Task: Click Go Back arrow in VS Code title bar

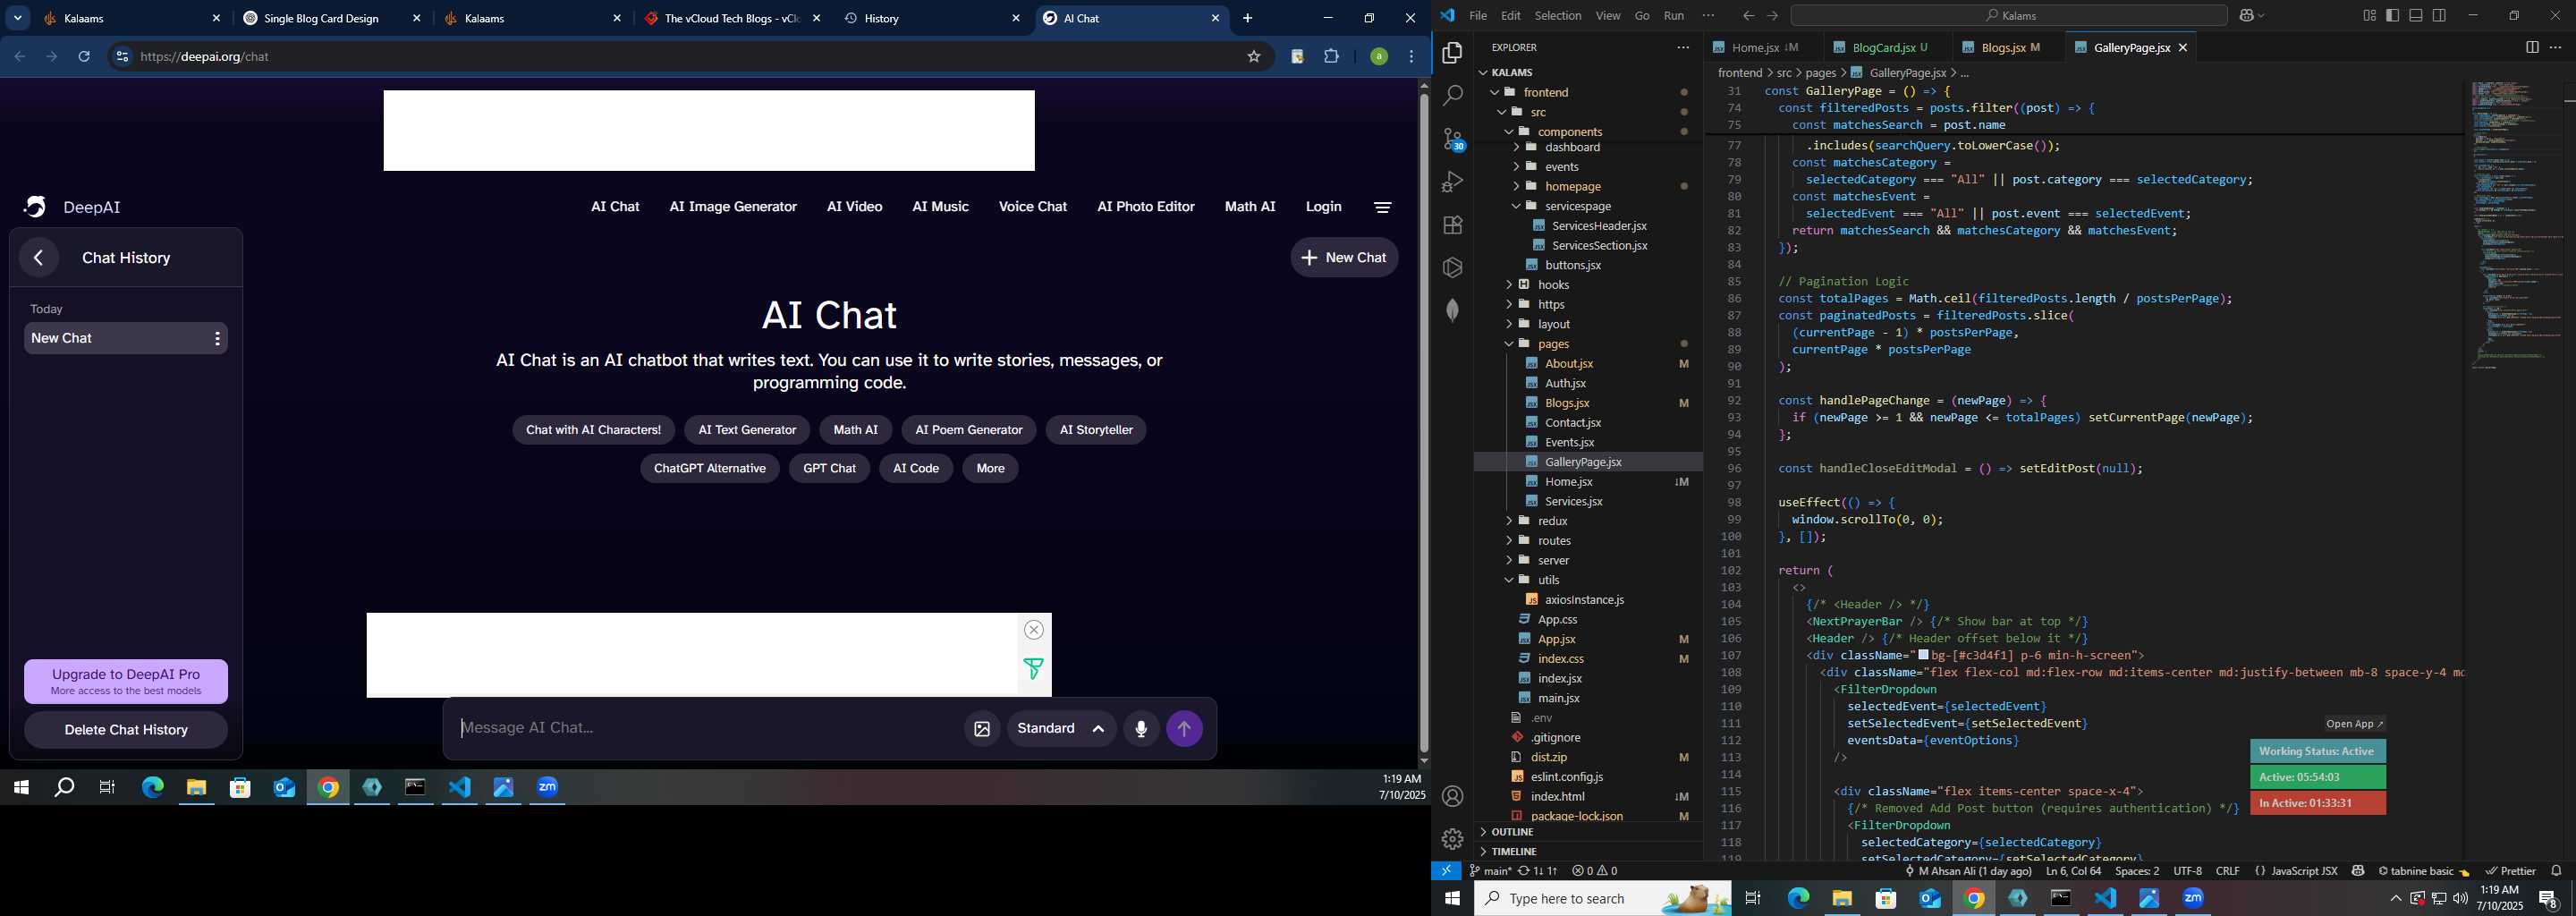Action: (1748, 16)
